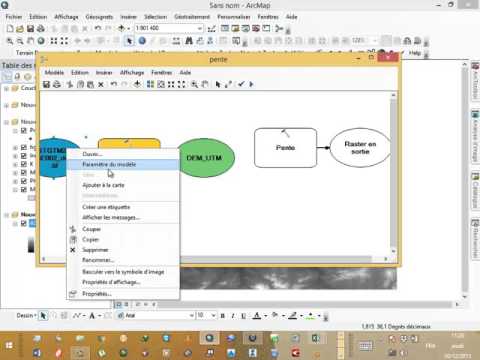Choose Supprimer in the context menu
This screenshot has height=360, width=480.
(x=123, y=250)
